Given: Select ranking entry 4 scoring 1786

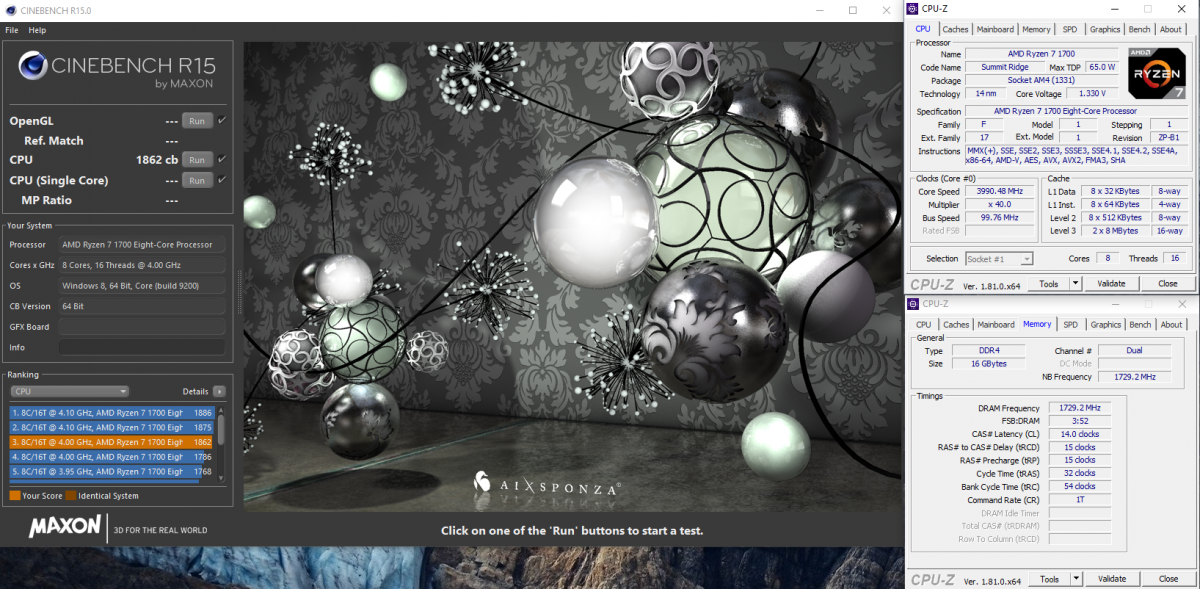Looking at the screenshot, I should (112, 456).
